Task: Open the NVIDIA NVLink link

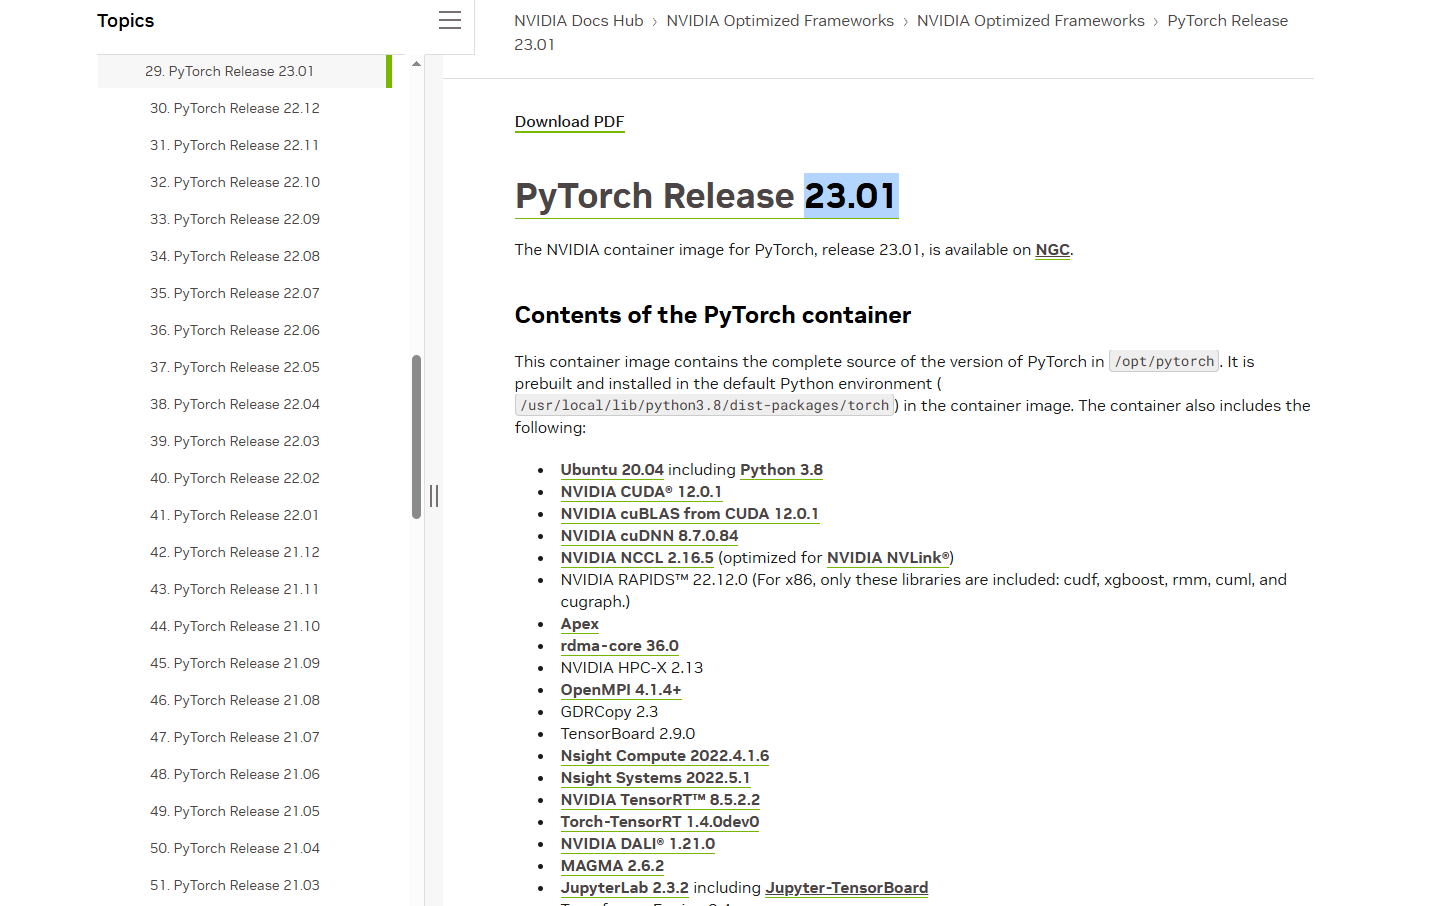Action: coord(888,558)
